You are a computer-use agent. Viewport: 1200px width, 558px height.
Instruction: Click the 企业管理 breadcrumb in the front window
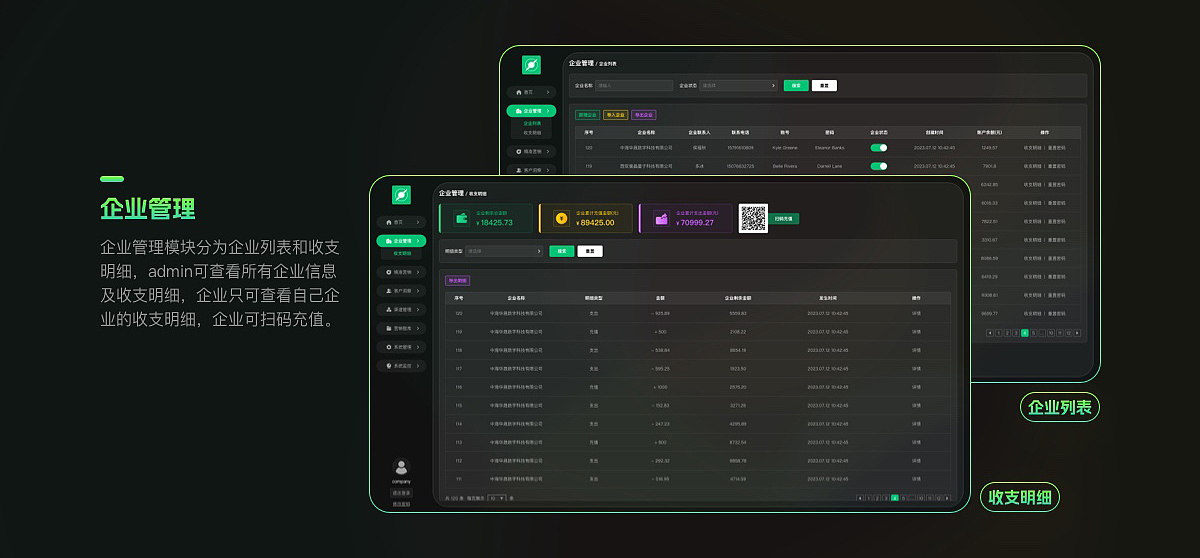[451, 193]
